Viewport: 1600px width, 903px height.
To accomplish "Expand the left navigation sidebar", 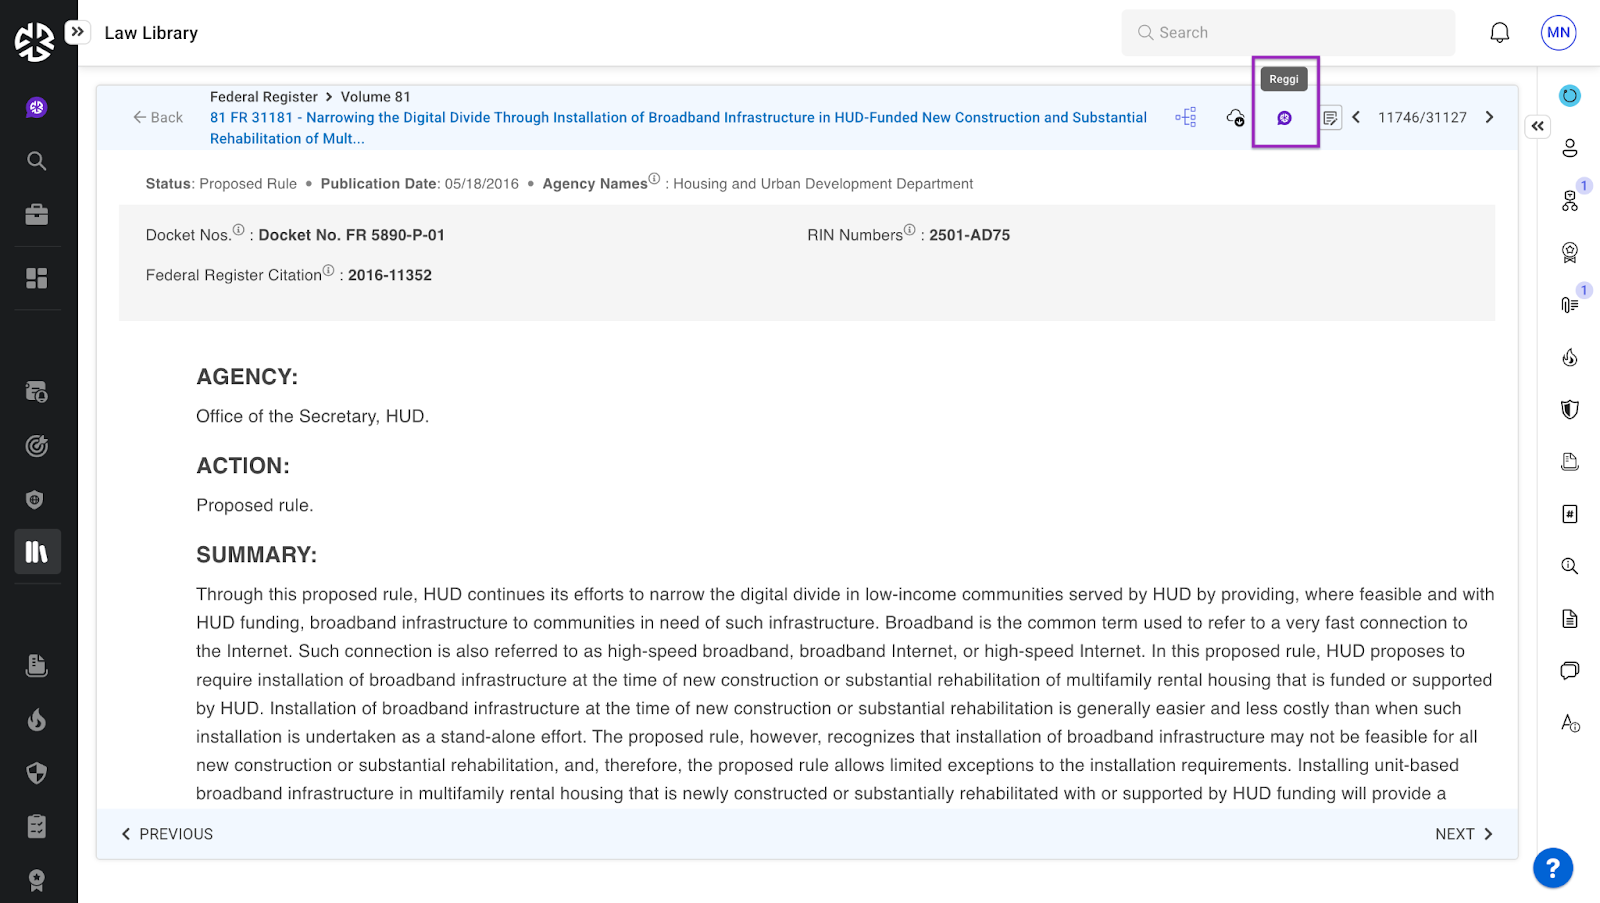I will coord(77,32).
